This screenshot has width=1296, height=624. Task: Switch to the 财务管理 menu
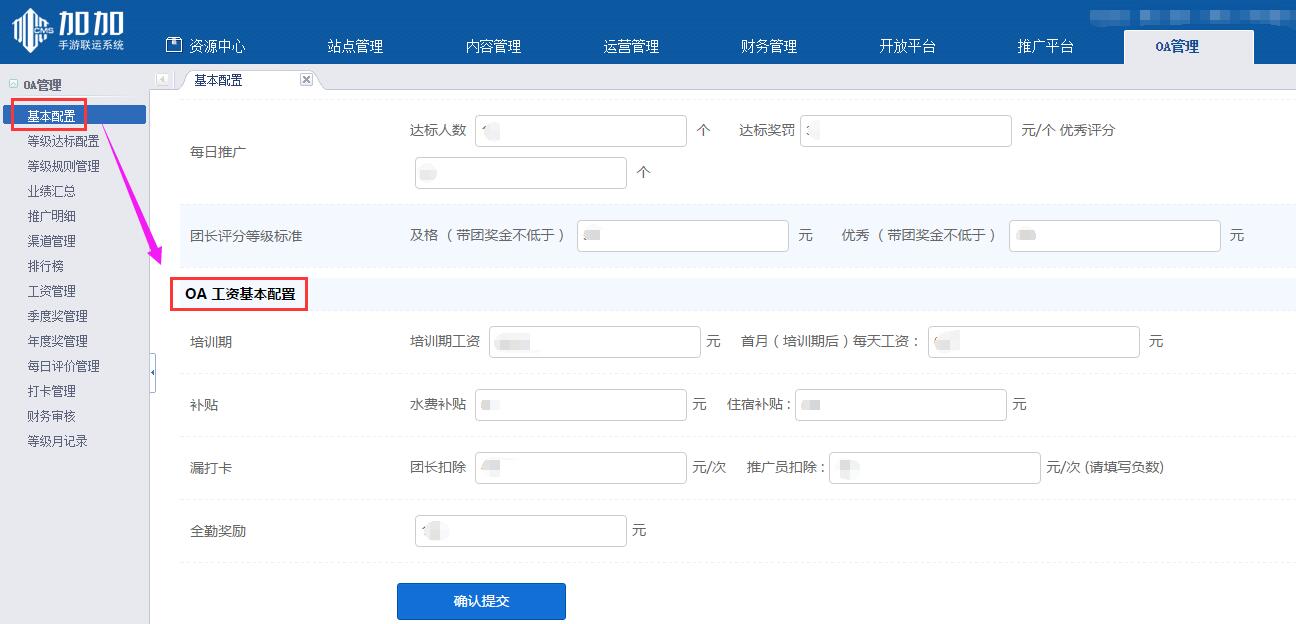(x=768, y=46)
